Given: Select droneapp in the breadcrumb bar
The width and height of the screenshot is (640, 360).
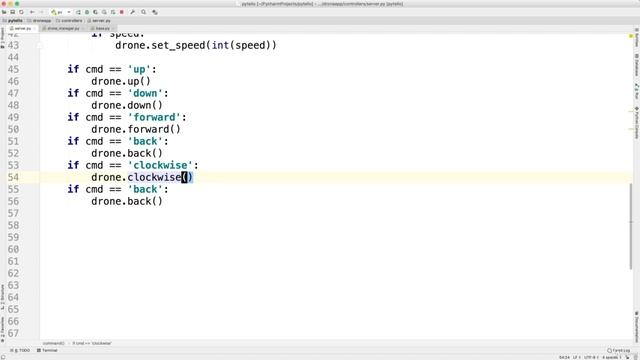Looking at the screenshot, I should coord(40,20).
